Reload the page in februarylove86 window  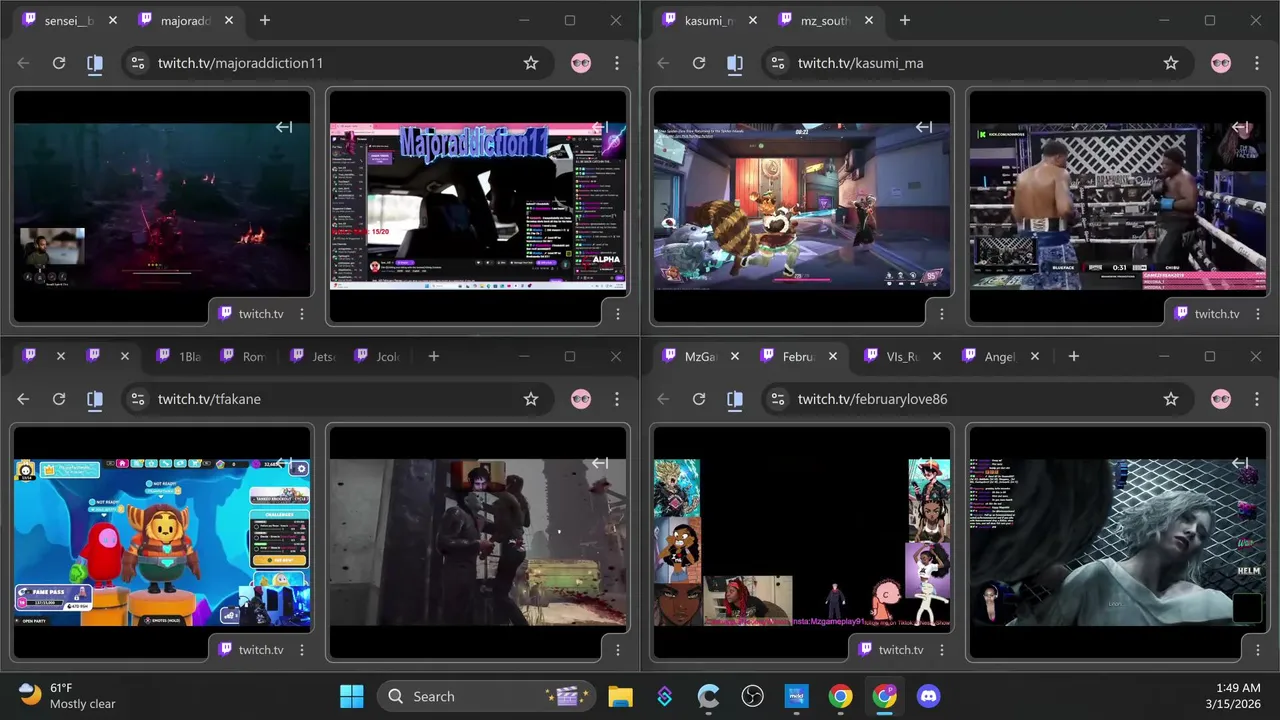[699, 399]
